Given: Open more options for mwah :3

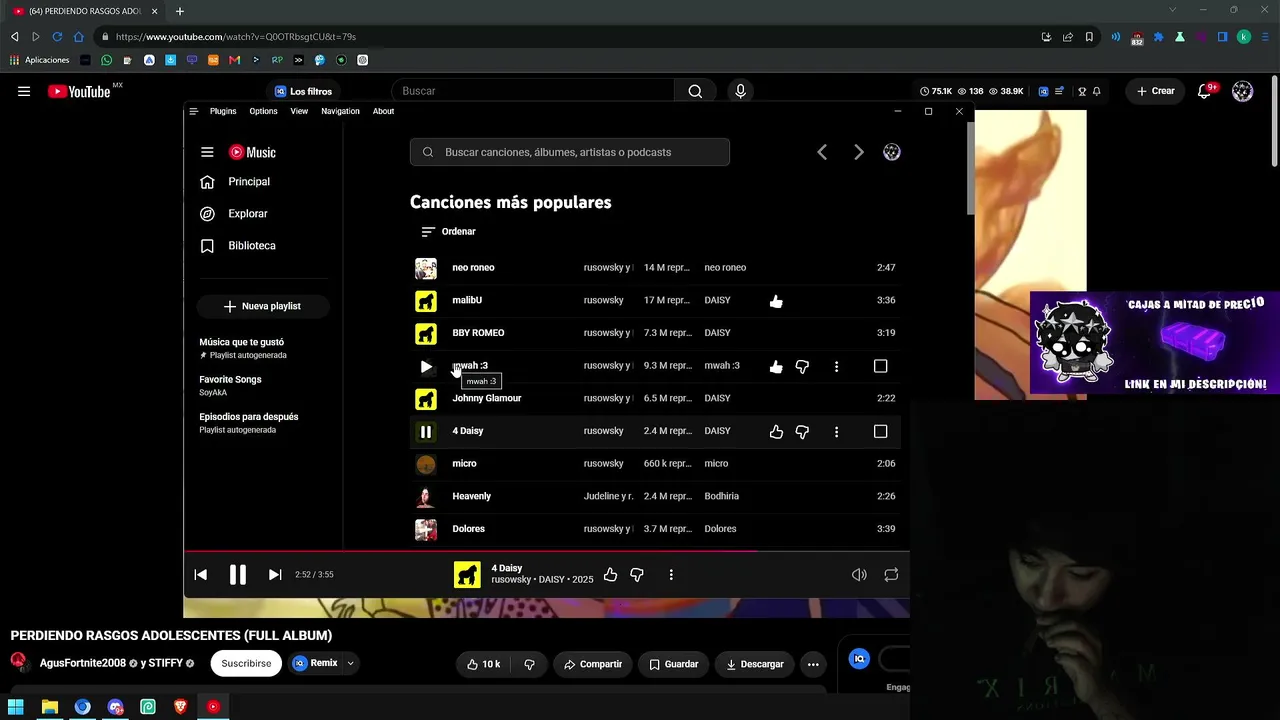Looking at the screenshot, I should click(836, 366).
